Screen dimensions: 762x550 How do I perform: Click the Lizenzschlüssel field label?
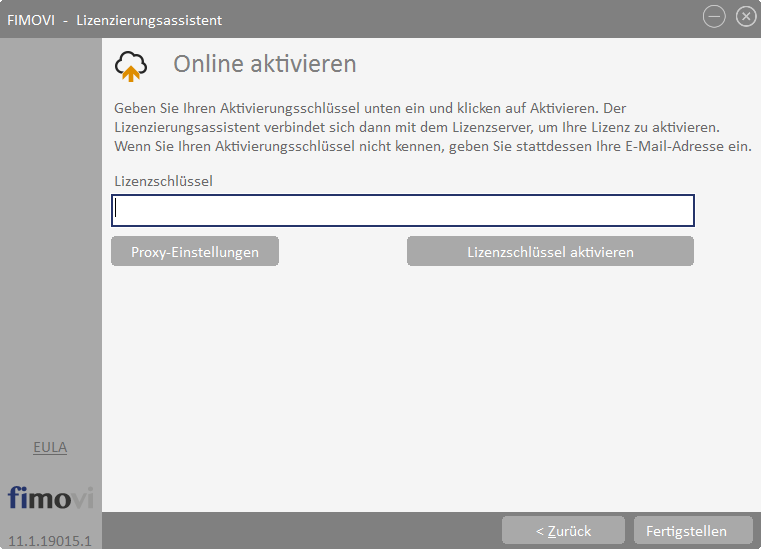coord(163,181)
